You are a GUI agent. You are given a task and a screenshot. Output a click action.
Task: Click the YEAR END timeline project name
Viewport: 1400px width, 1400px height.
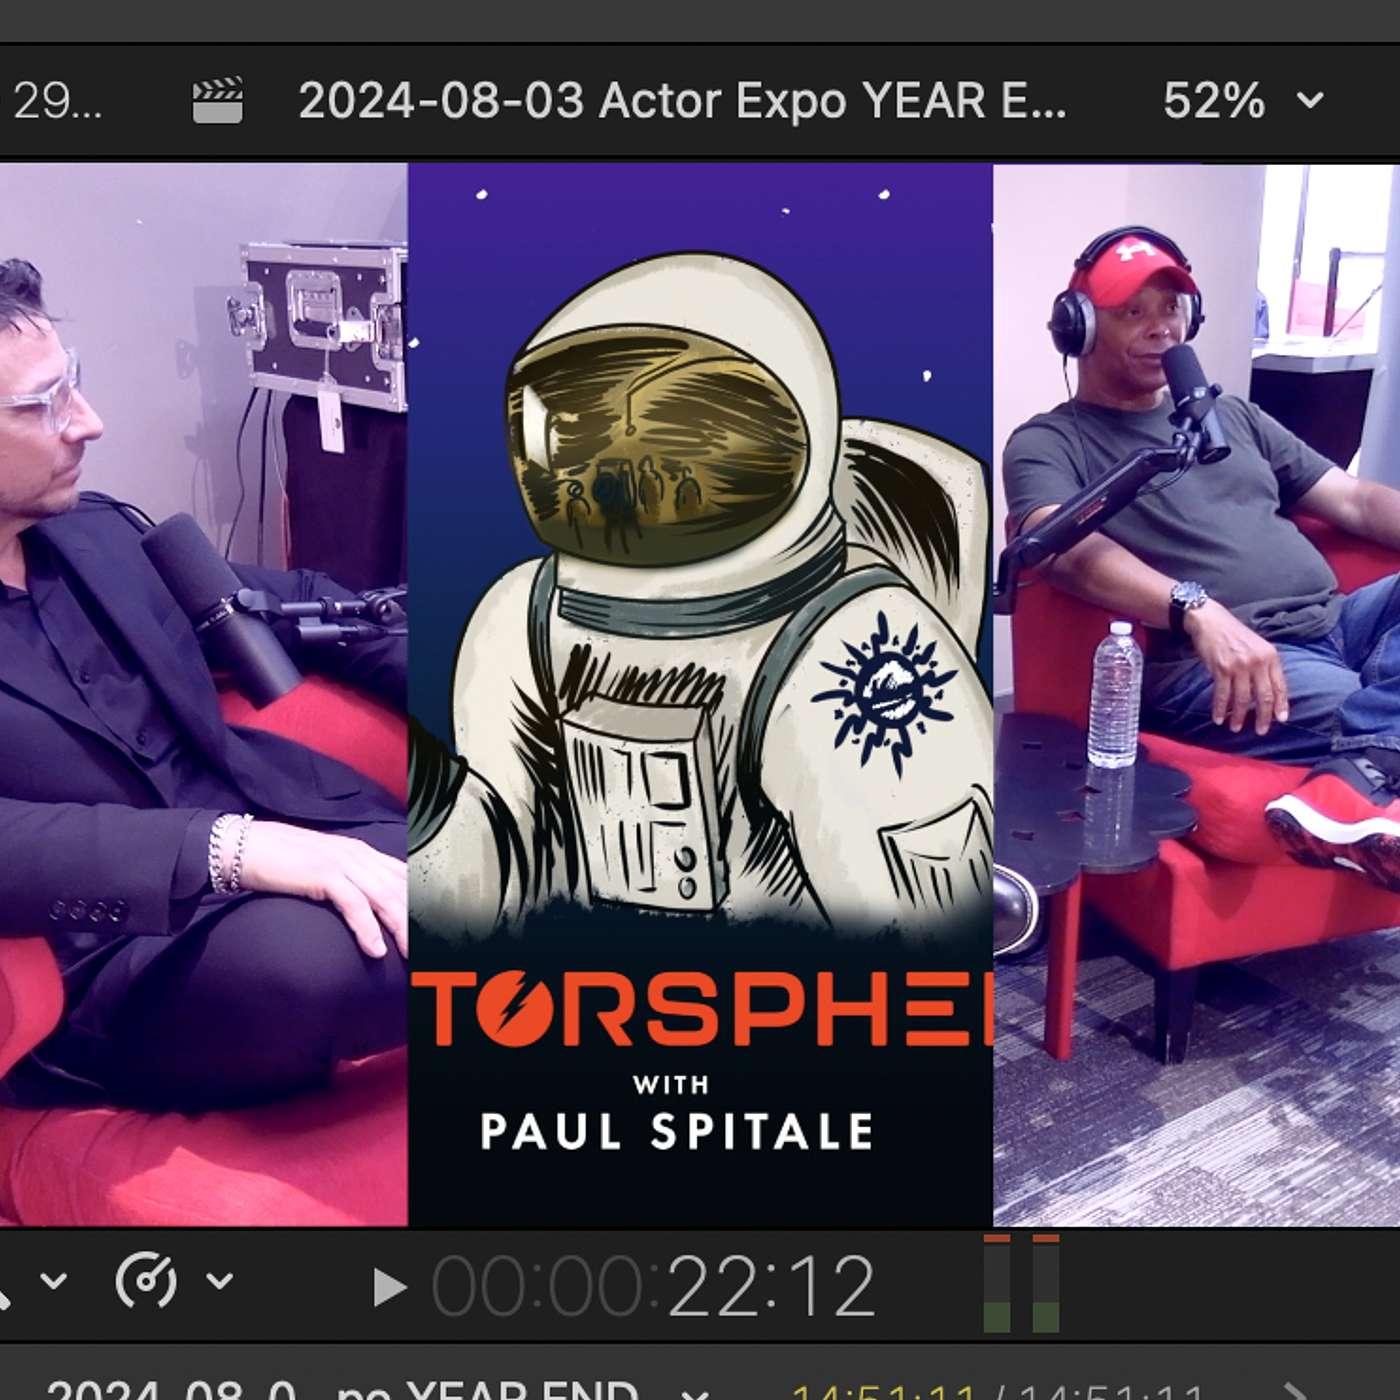pos(342,1390)
